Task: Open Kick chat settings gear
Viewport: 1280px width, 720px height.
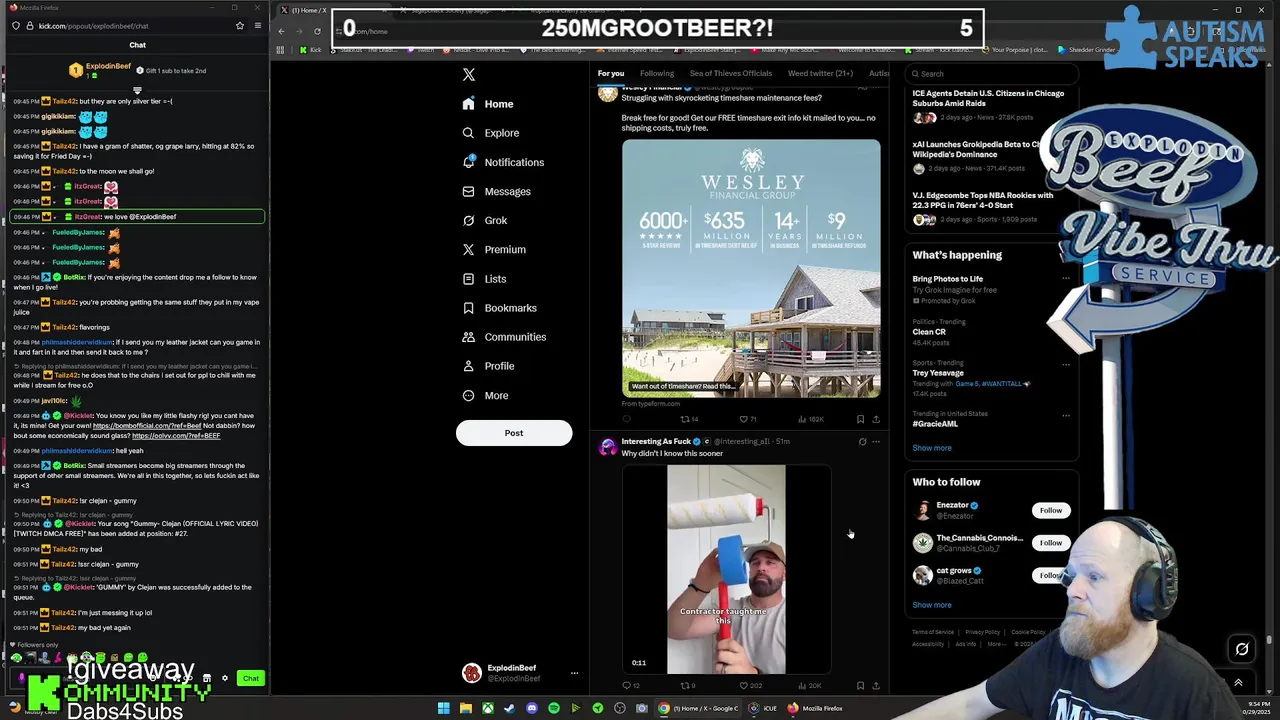Action: [x=224, y=679]
